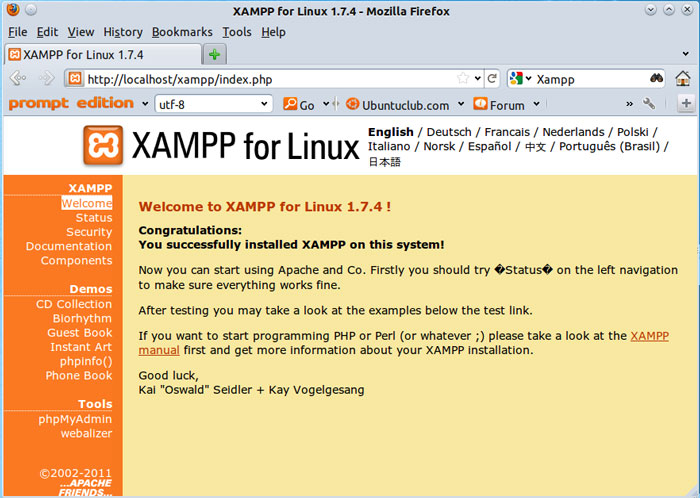Click the plus button on the toolbar end

pos(686,104)
